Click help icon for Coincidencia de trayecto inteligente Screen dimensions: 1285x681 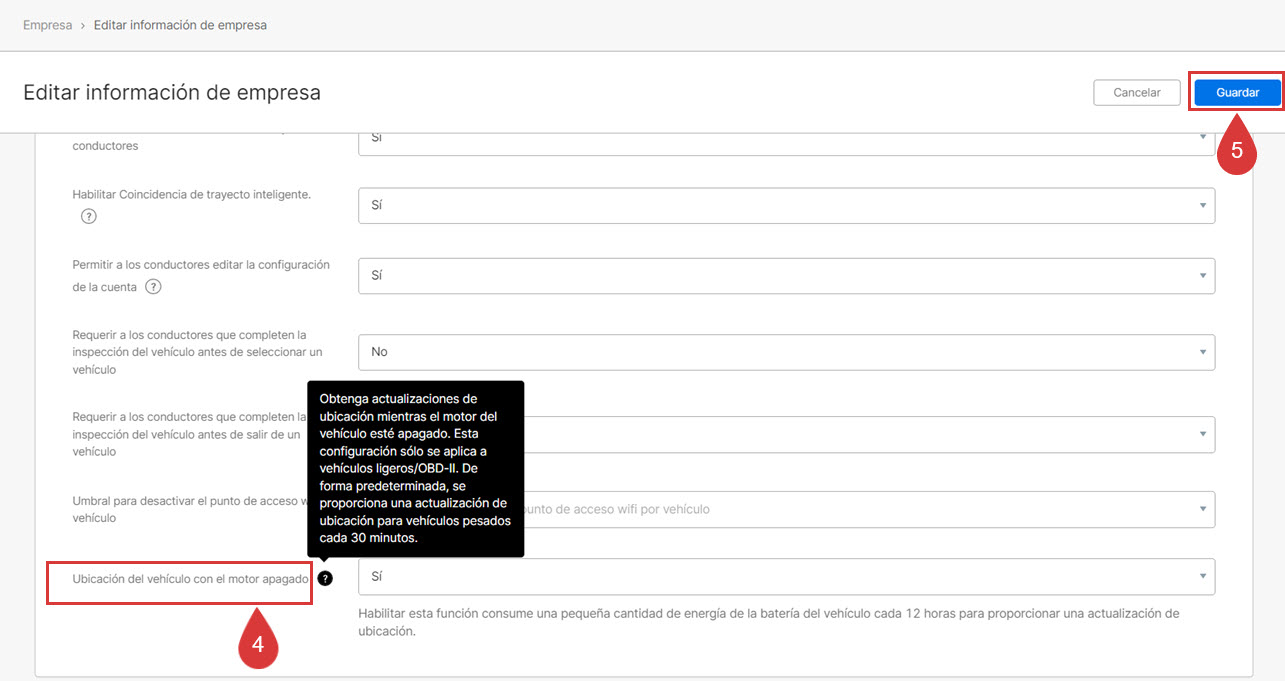pos(88,216)
